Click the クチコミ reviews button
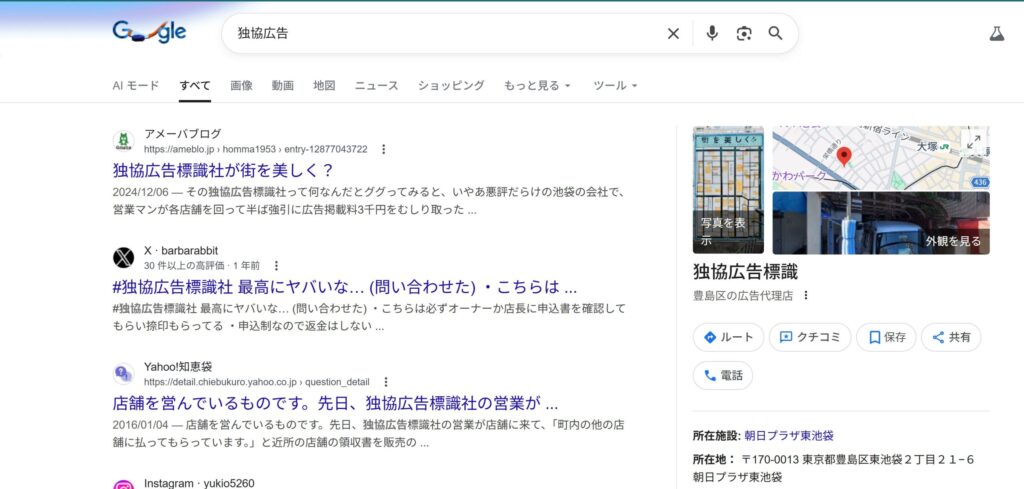This screenshot has width=1024, height=489. [810, 338]
